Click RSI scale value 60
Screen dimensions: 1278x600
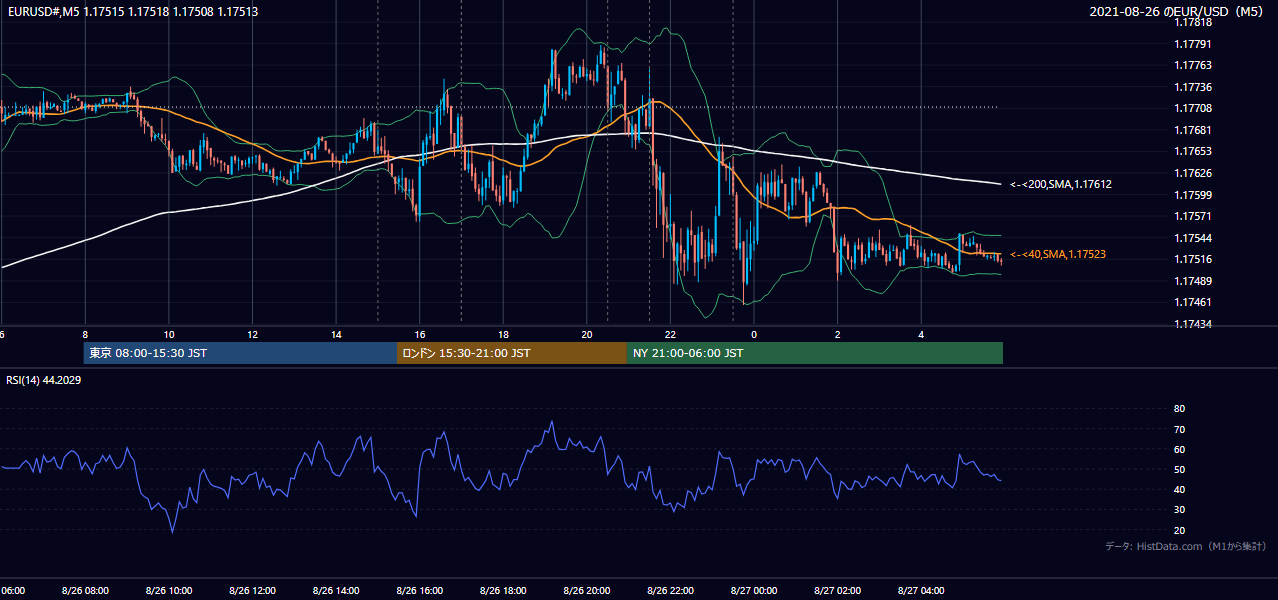click(x=1180, y=449)
